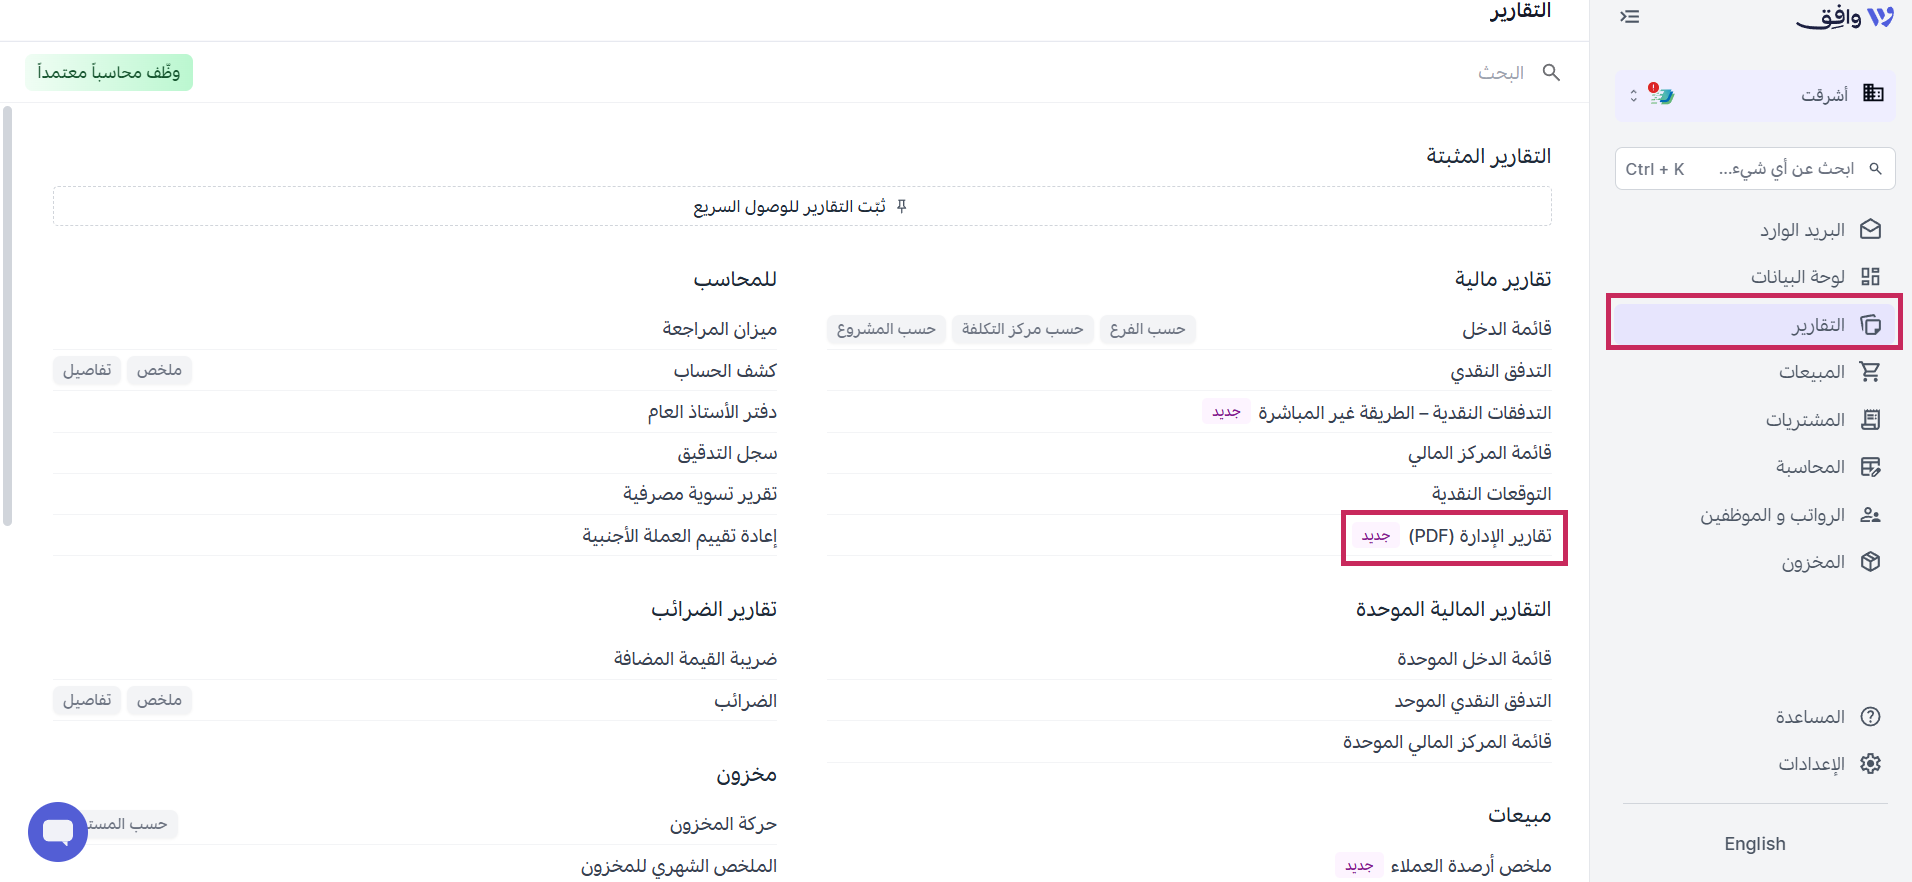The height and width of the screenshot is (882, 1912).
Task: Open the chat support bubble
Action: (x=58, y=831)
